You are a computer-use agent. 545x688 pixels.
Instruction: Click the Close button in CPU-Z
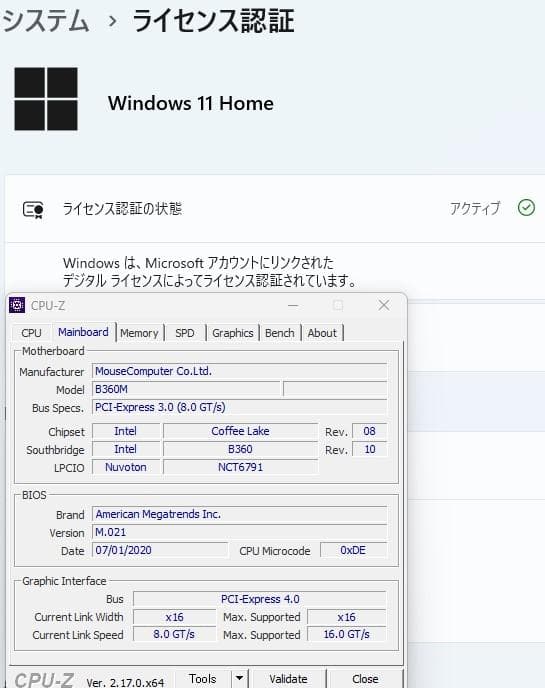pos(365,679)
